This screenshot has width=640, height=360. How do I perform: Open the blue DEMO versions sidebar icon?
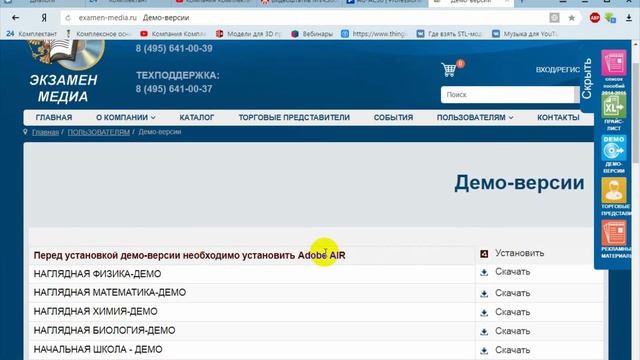[613, 148]
